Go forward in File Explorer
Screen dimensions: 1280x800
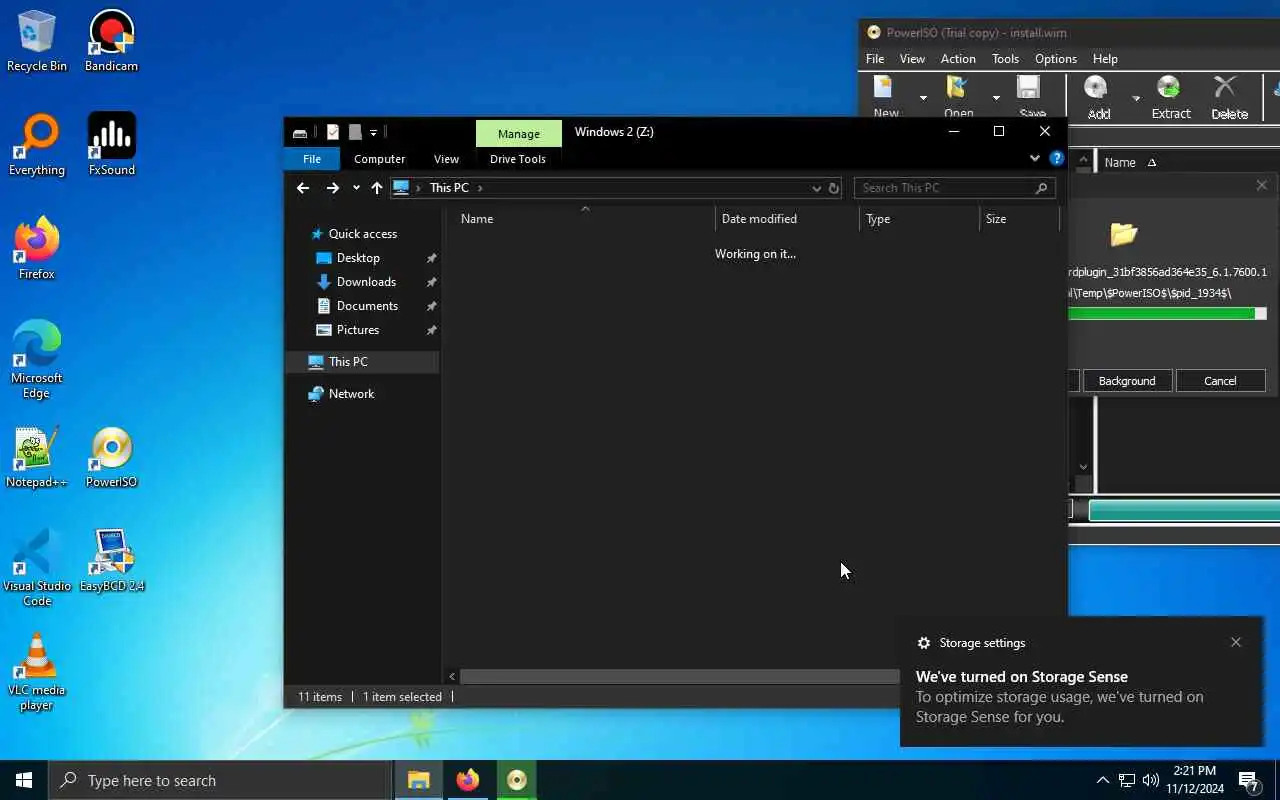pyautogui.click(x=333, y=188)
